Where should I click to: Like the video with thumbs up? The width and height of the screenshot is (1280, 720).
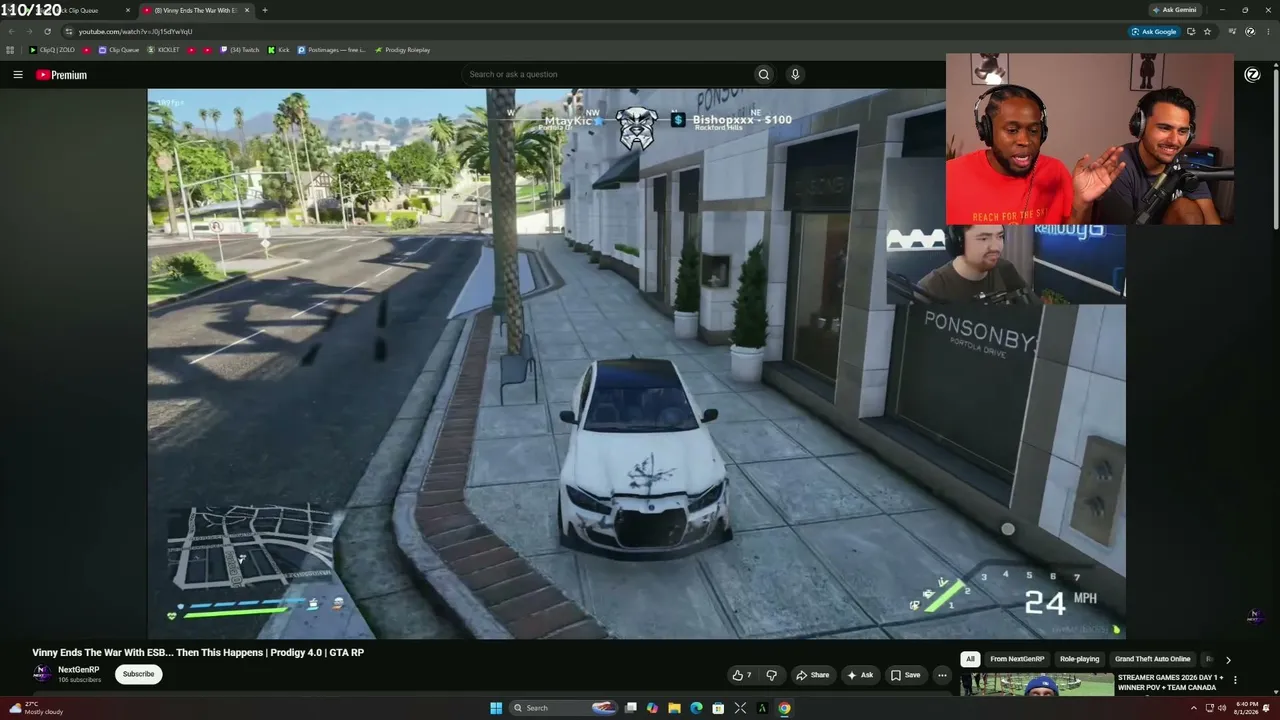742,675
